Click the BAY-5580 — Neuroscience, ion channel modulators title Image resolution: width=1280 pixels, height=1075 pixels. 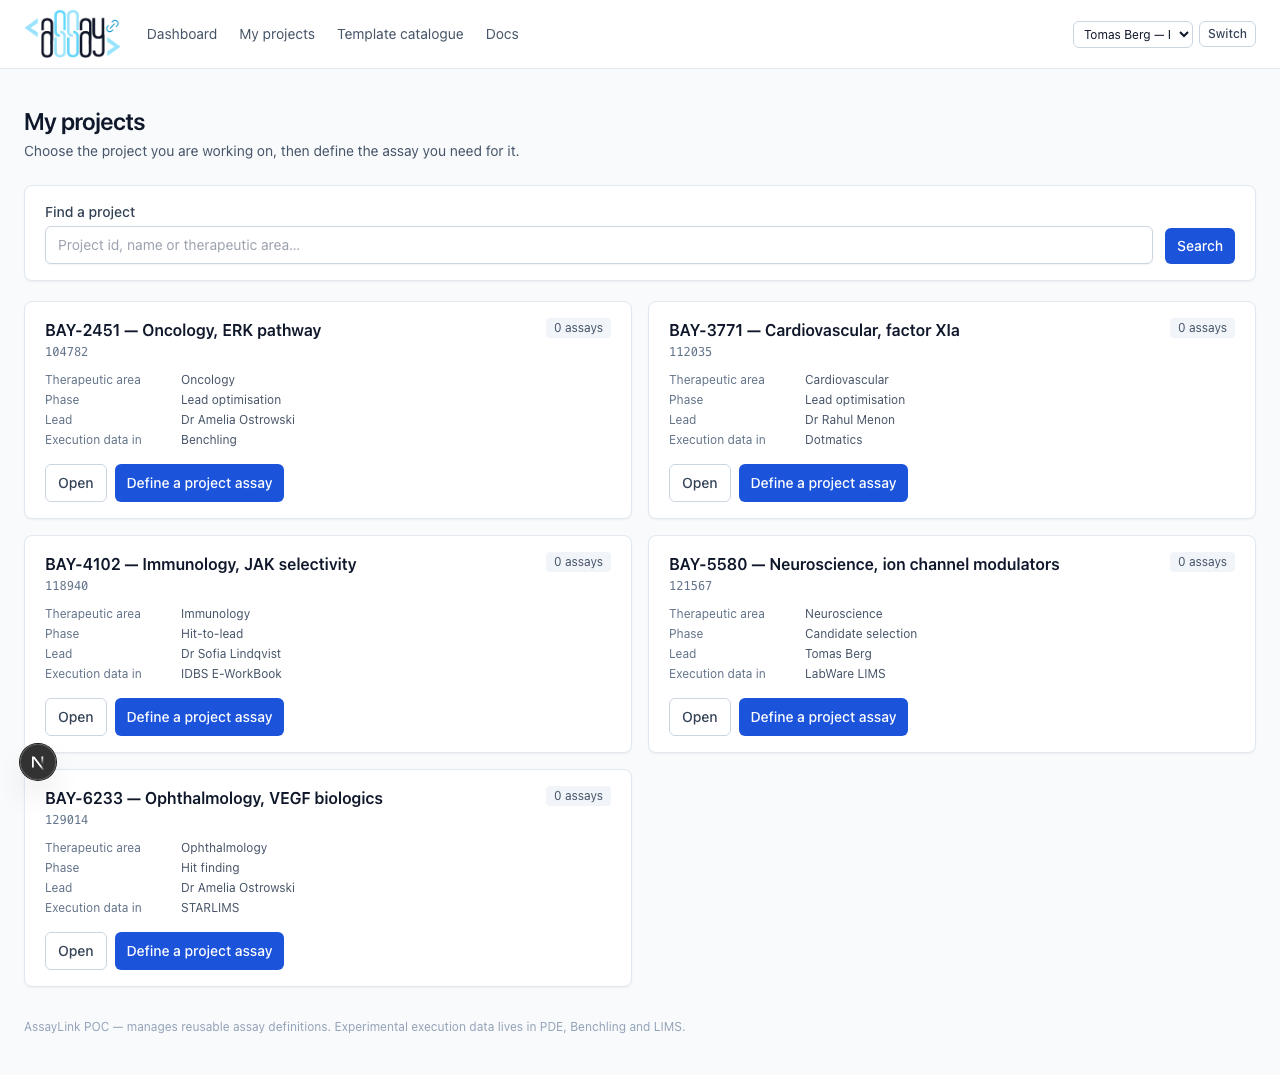[x=864, y=564]
